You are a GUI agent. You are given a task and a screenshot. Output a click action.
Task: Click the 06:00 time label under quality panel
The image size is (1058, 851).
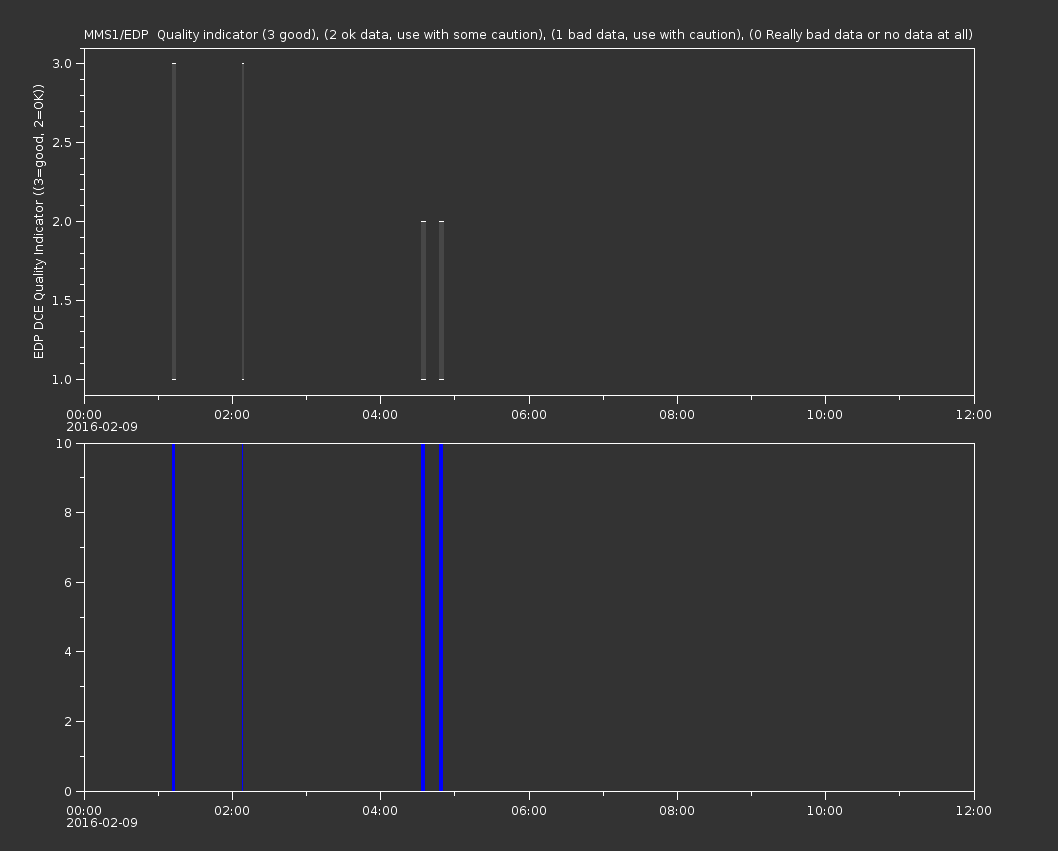[529, 414]
